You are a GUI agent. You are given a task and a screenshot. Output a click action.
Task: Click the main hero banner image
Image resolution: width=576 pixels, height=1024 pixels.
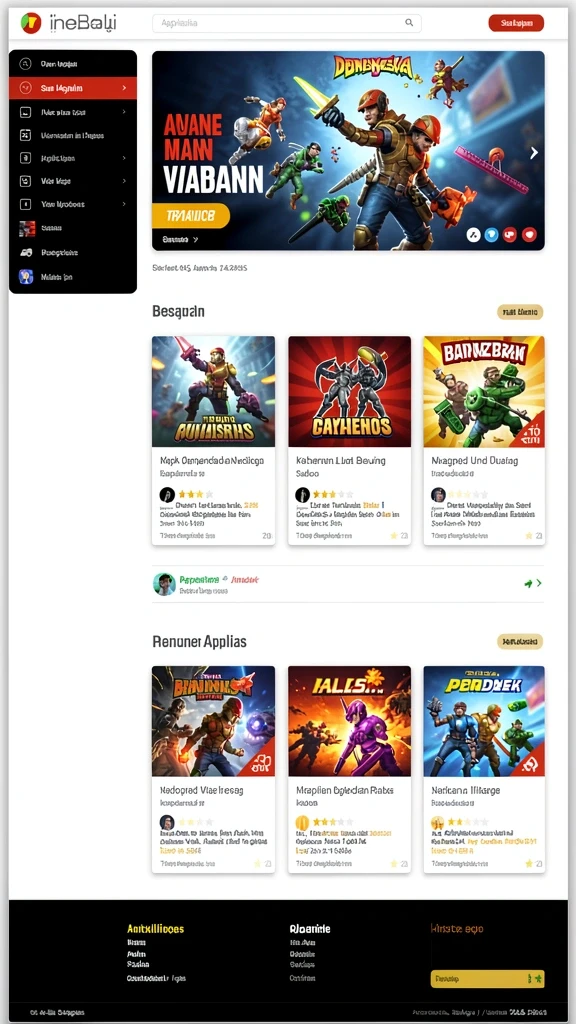click(x=348, y=151)
